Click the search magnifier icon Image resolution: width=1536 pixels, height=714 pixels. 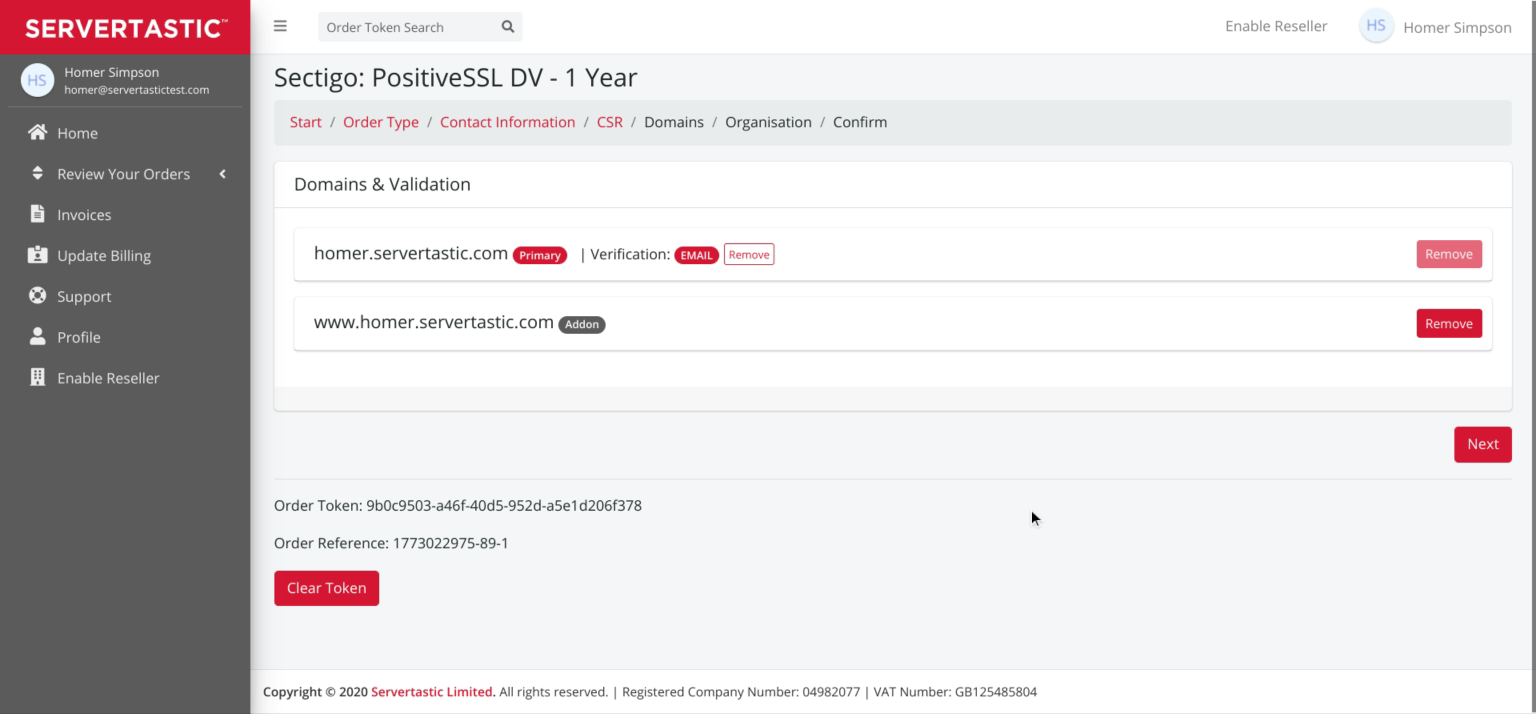click(507, 27)
